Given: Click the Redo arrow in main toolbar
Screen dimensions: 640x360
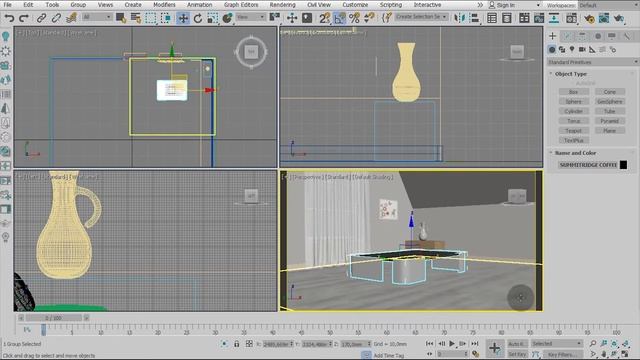Looking at the screenshot, I should click(24, 18).
